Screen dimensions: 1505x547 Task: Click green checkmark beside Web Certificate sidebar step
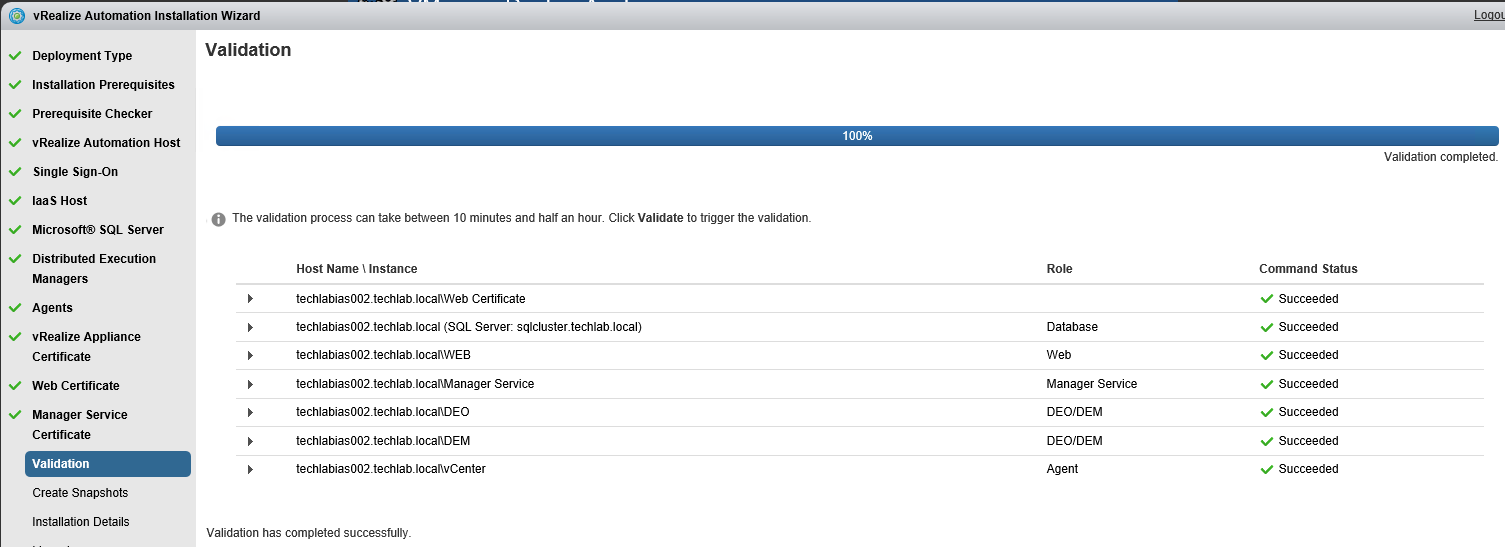15,386
